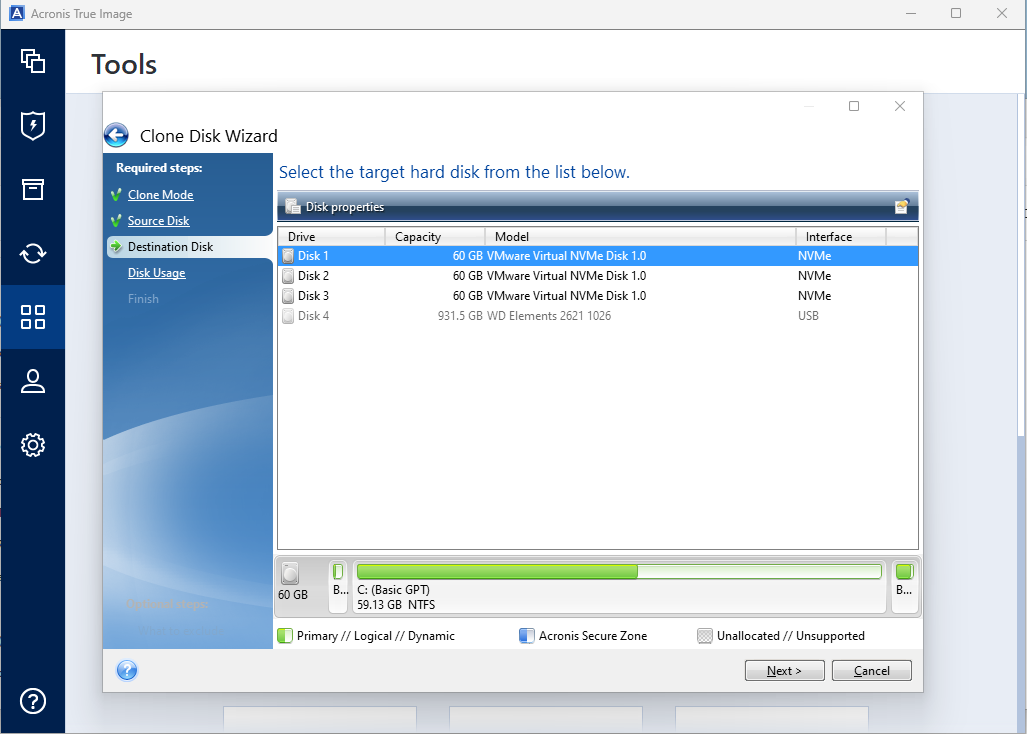Cancel the Clone Disk Wizard
Image resolution: width=1027 pixels, height=734 pixels.
(871, 671)
